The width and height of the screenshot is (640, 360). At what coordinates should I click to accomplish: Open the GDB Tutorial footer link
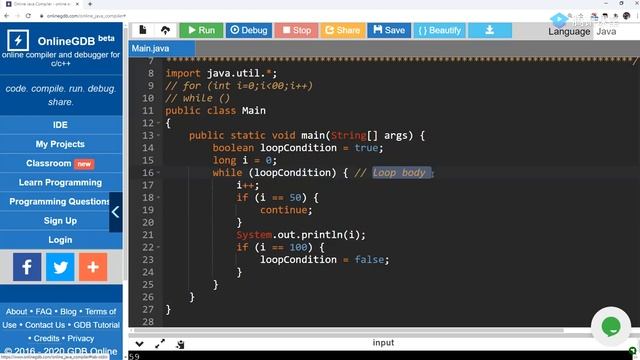click(97, 325)
